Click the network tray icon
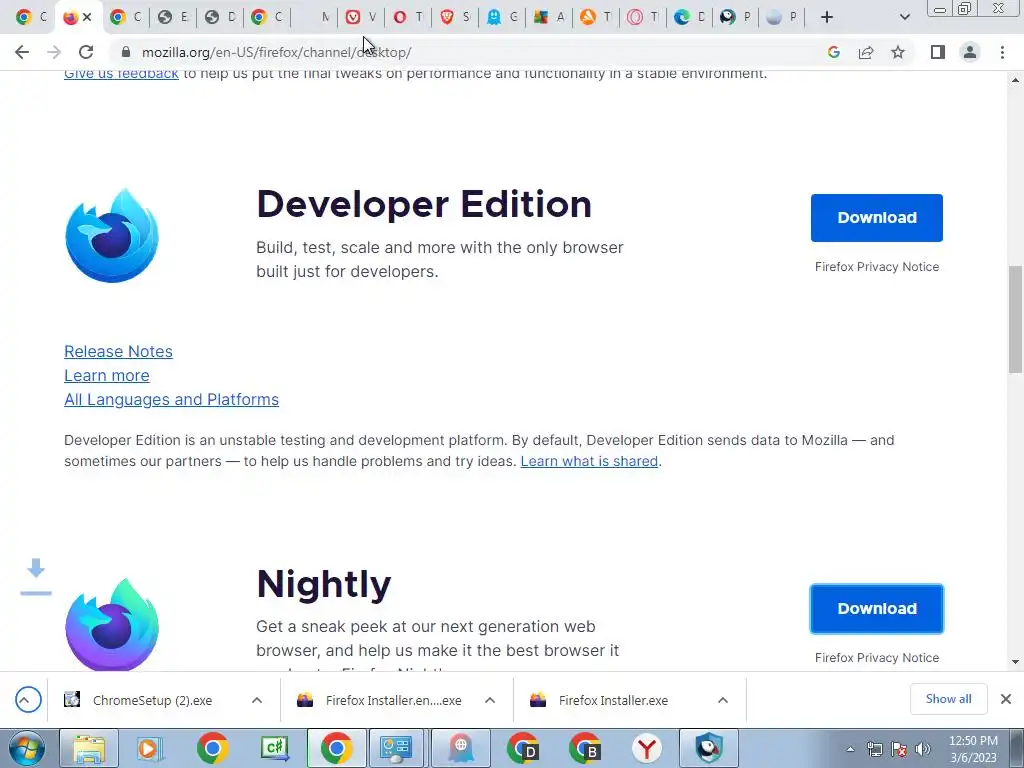 pyautogui.click(x=874, y=749)
